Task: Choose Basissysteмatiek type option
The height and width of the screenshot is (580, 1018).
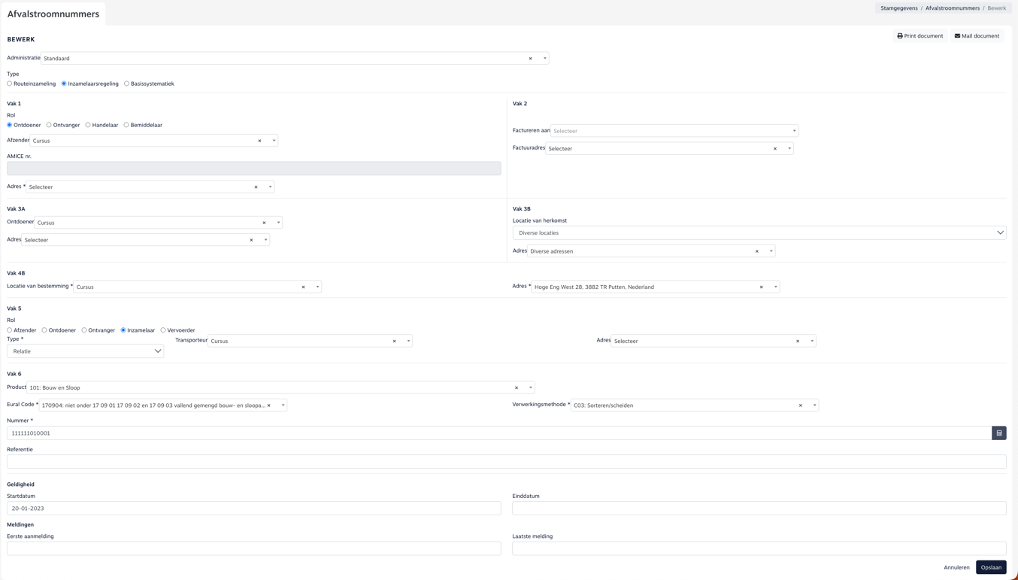Action: pos(126,84)
